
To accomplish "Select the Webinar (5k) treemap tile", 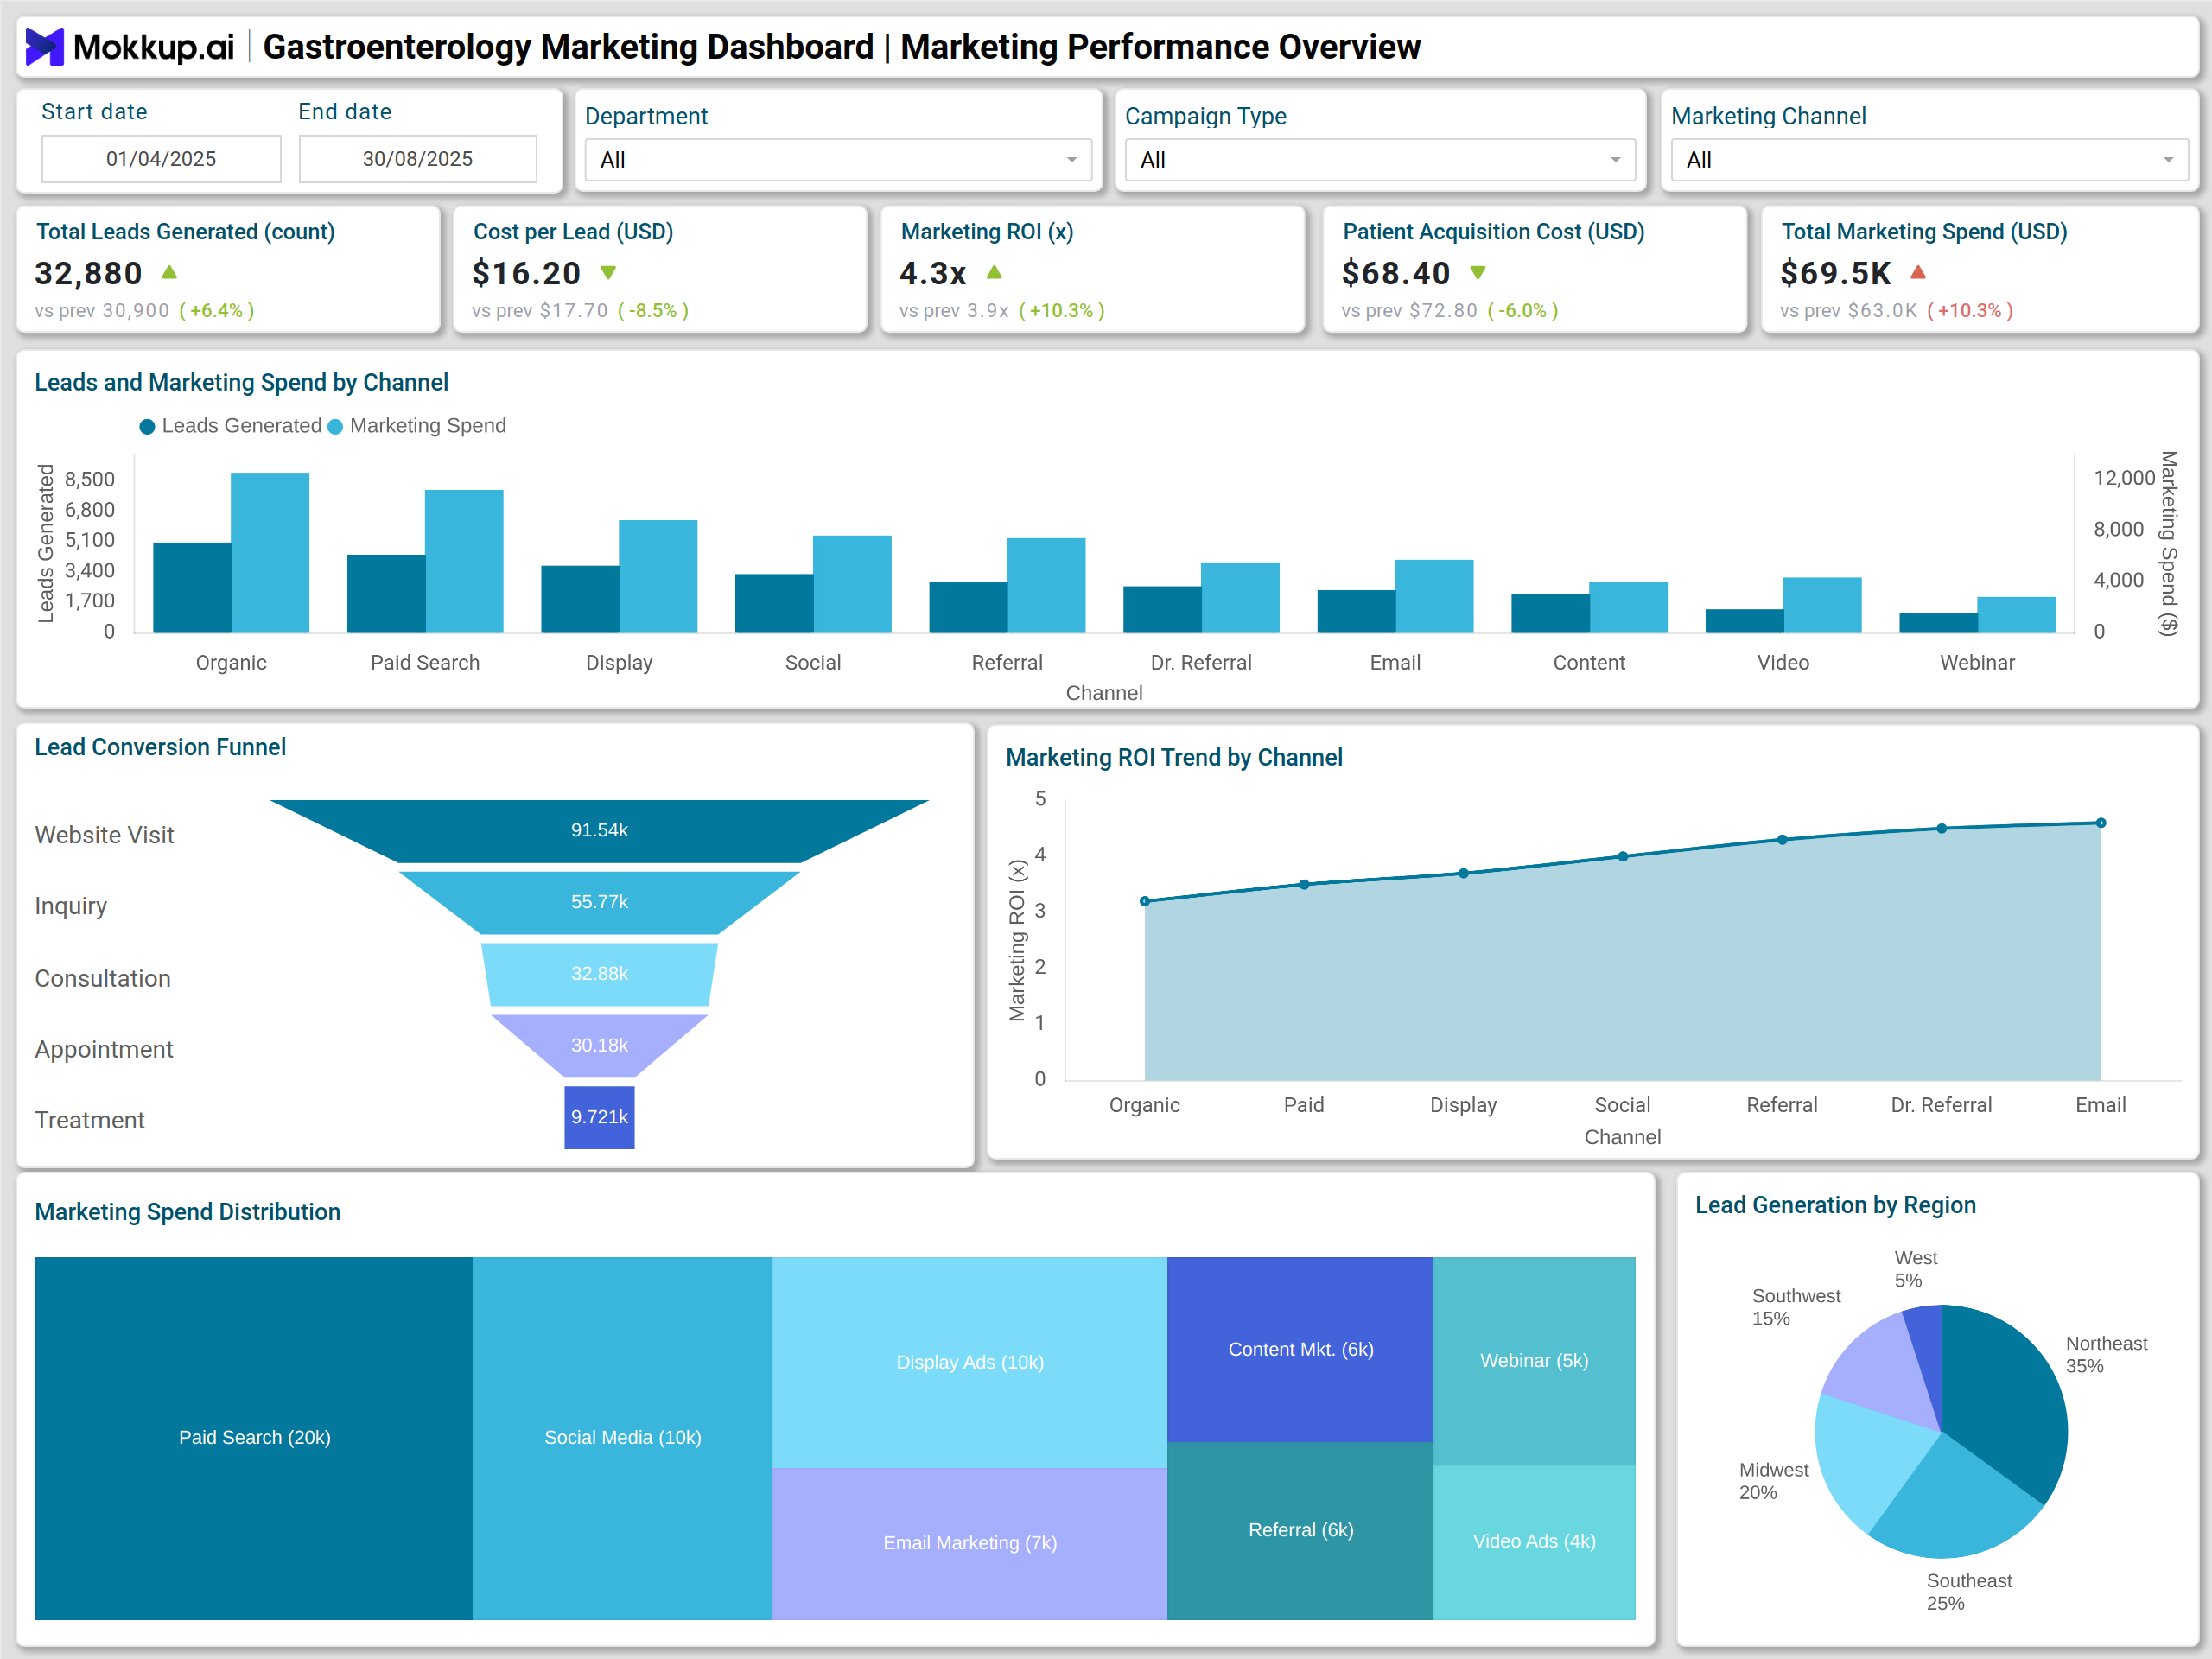I will pyautogui.click(x=1534, y=1361).
